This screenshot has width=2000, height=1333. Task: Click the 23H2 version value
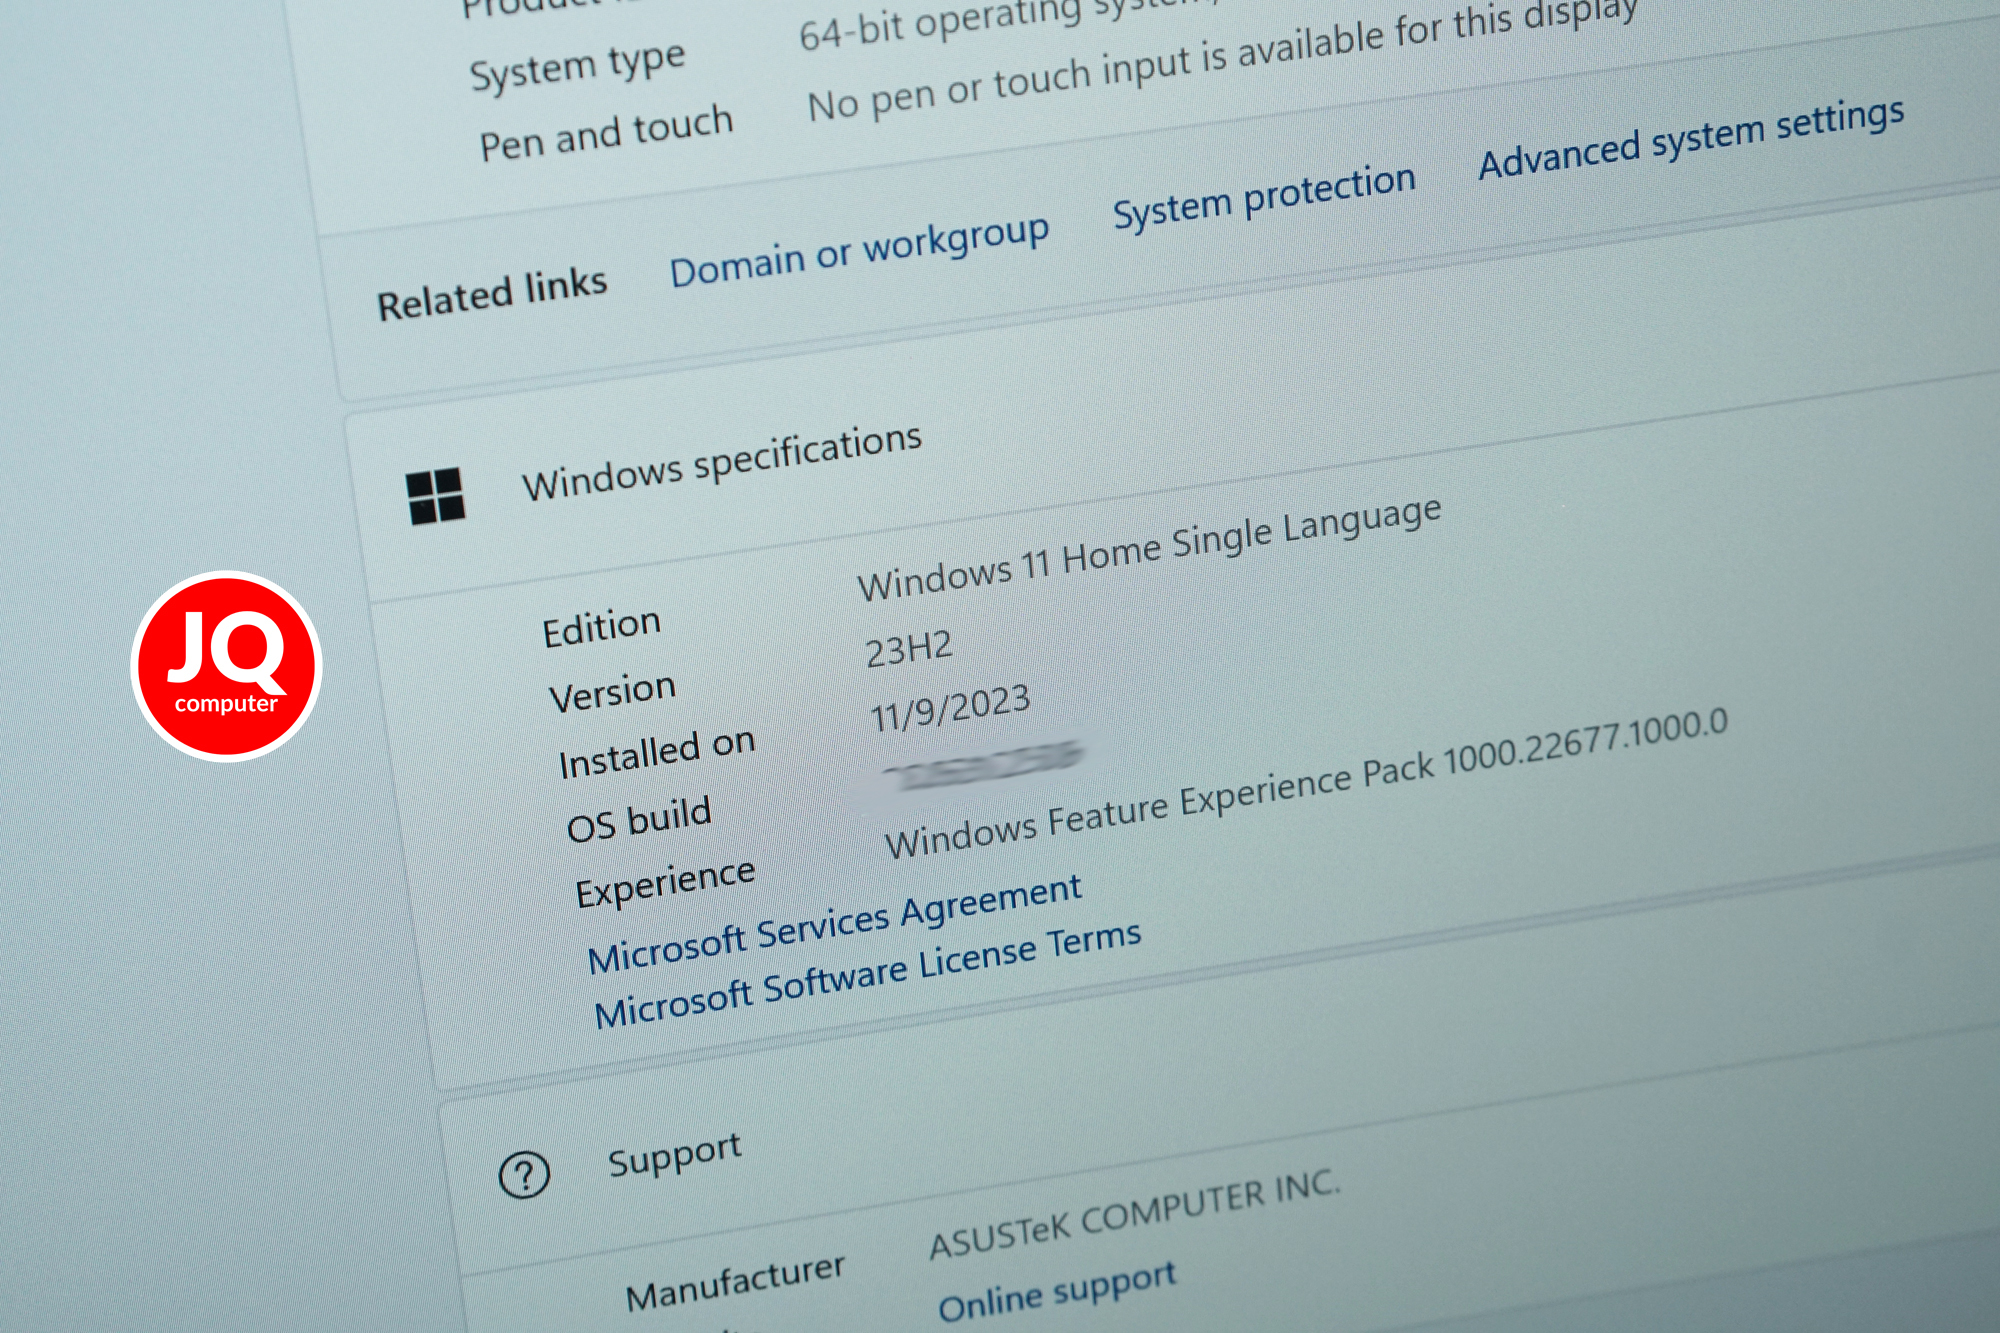tap(908, 649)
